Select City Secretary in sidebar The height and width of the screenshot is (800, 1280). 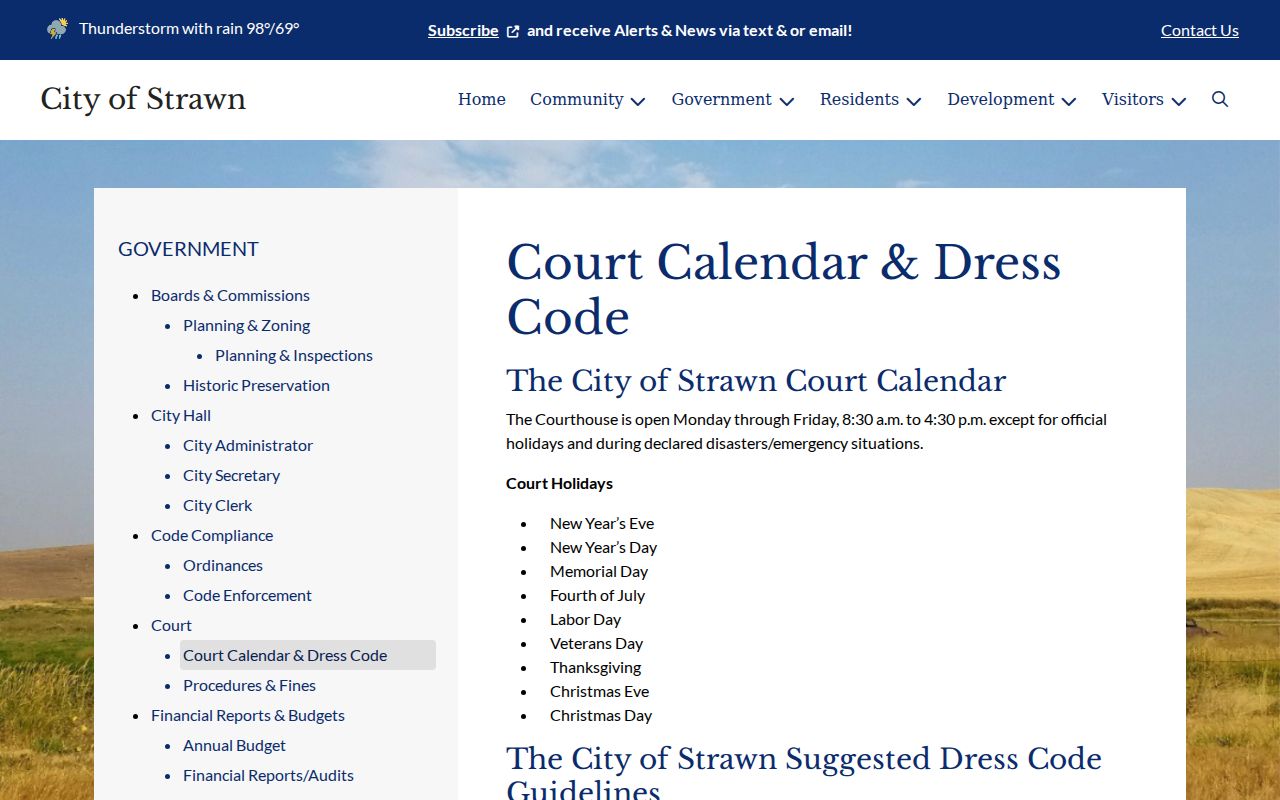coord(231,475)
